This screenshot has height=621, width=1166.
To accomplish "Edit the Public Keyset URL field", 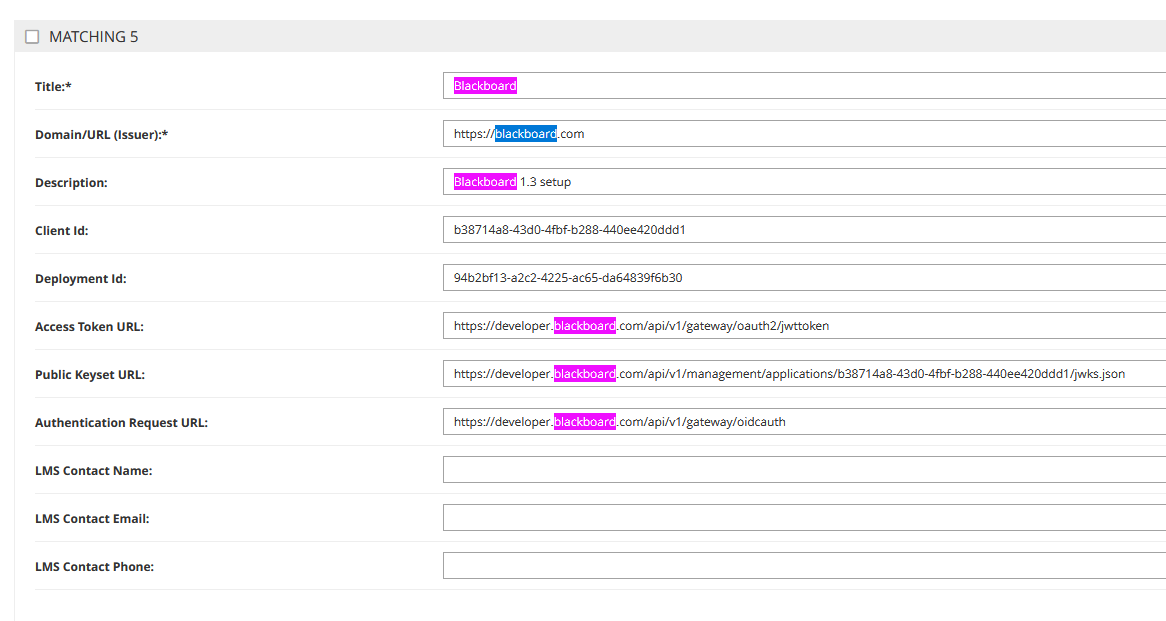I will (x=805, y=373).
